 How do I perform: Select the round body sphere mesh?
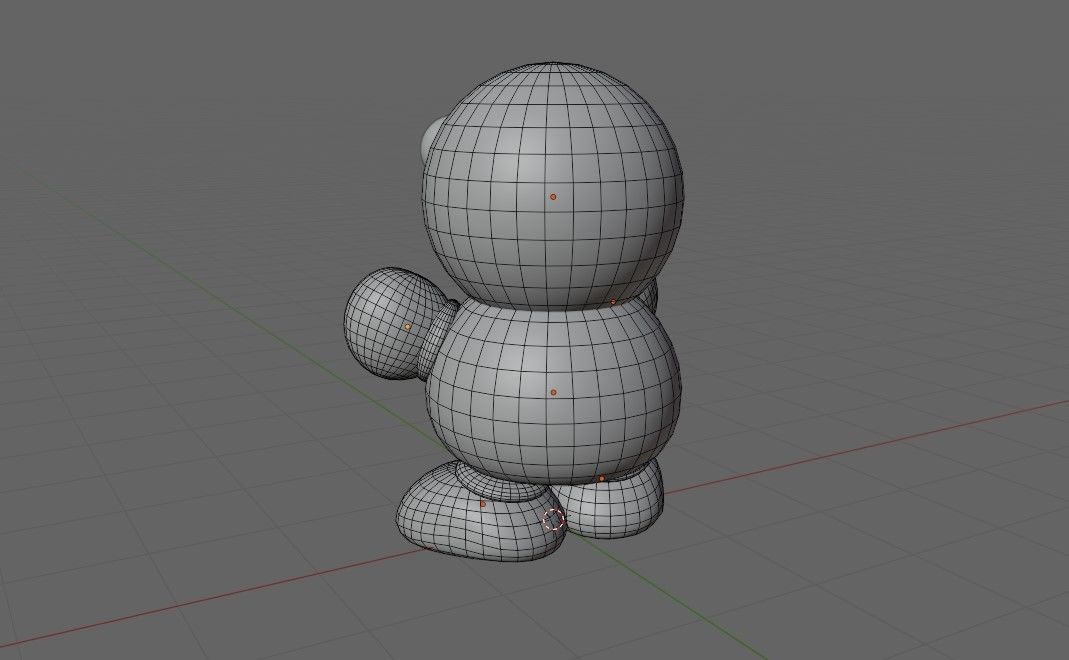pyautogui.click(x=554, y=392)
